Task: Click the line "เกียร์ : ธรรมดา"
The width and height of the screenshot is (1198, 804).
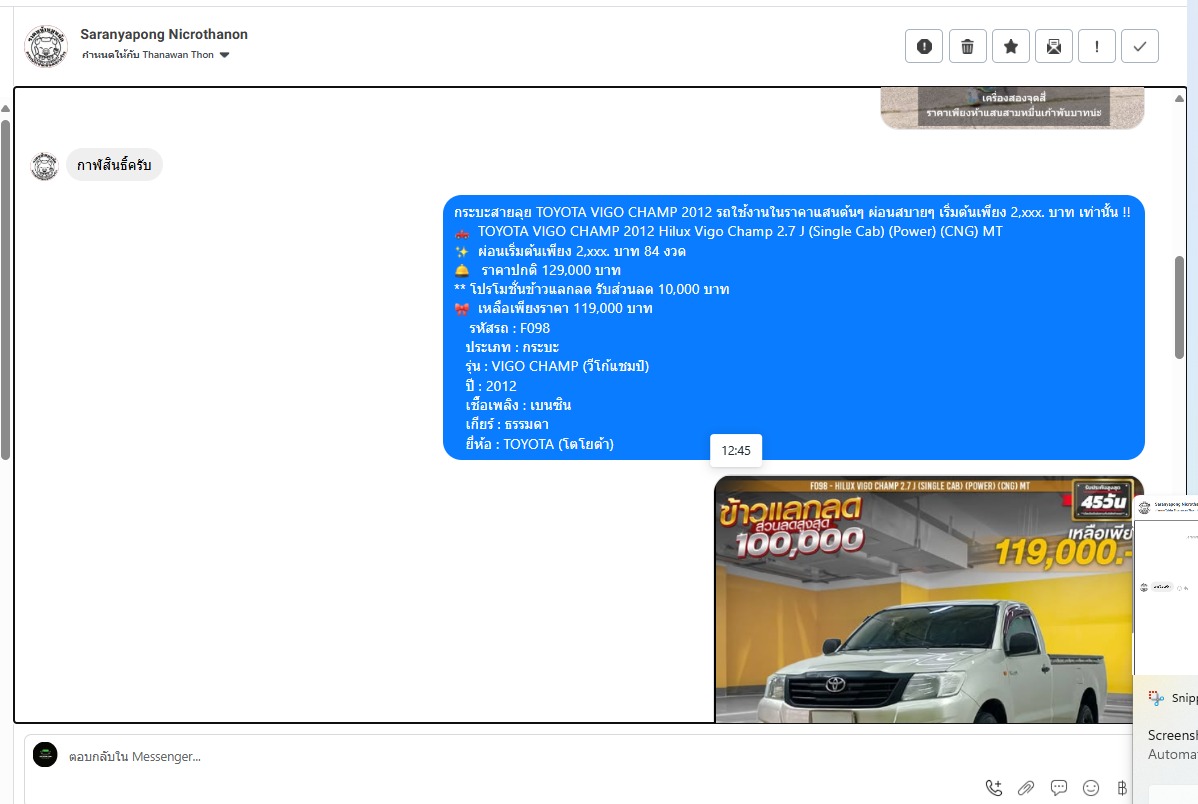Action: click(x=507, y=424)
